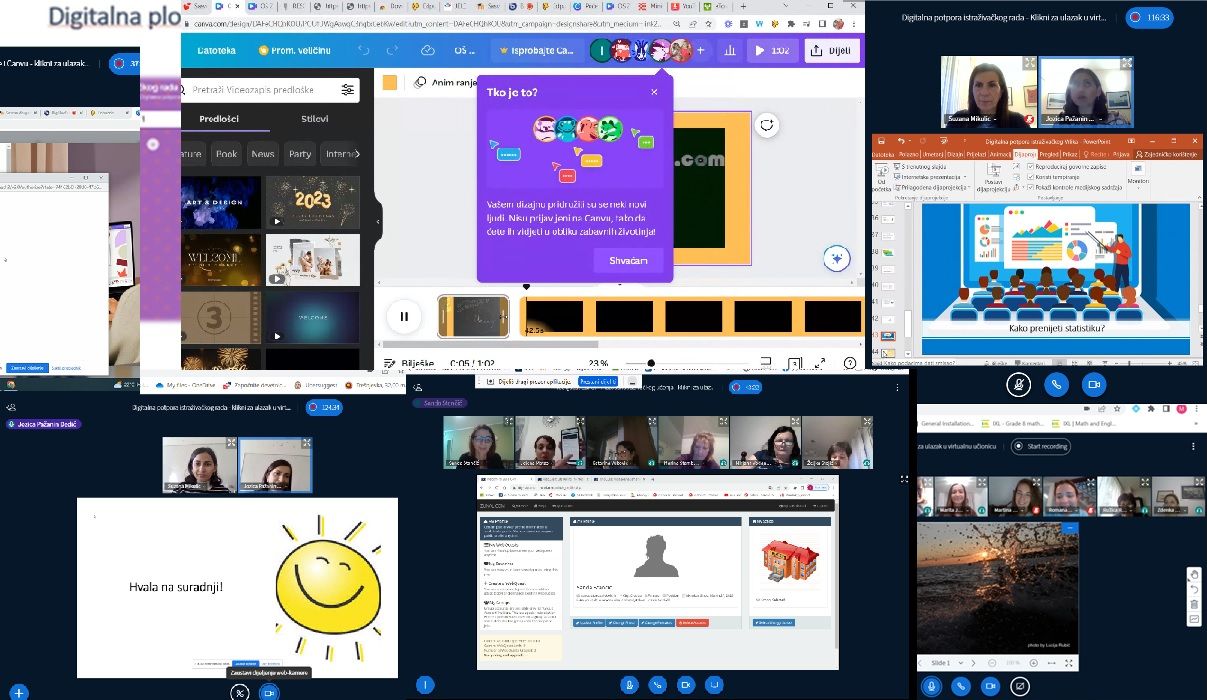Open 'Datoteka' menu in Canva
1207x700 pixels.
tap(217, 50)
